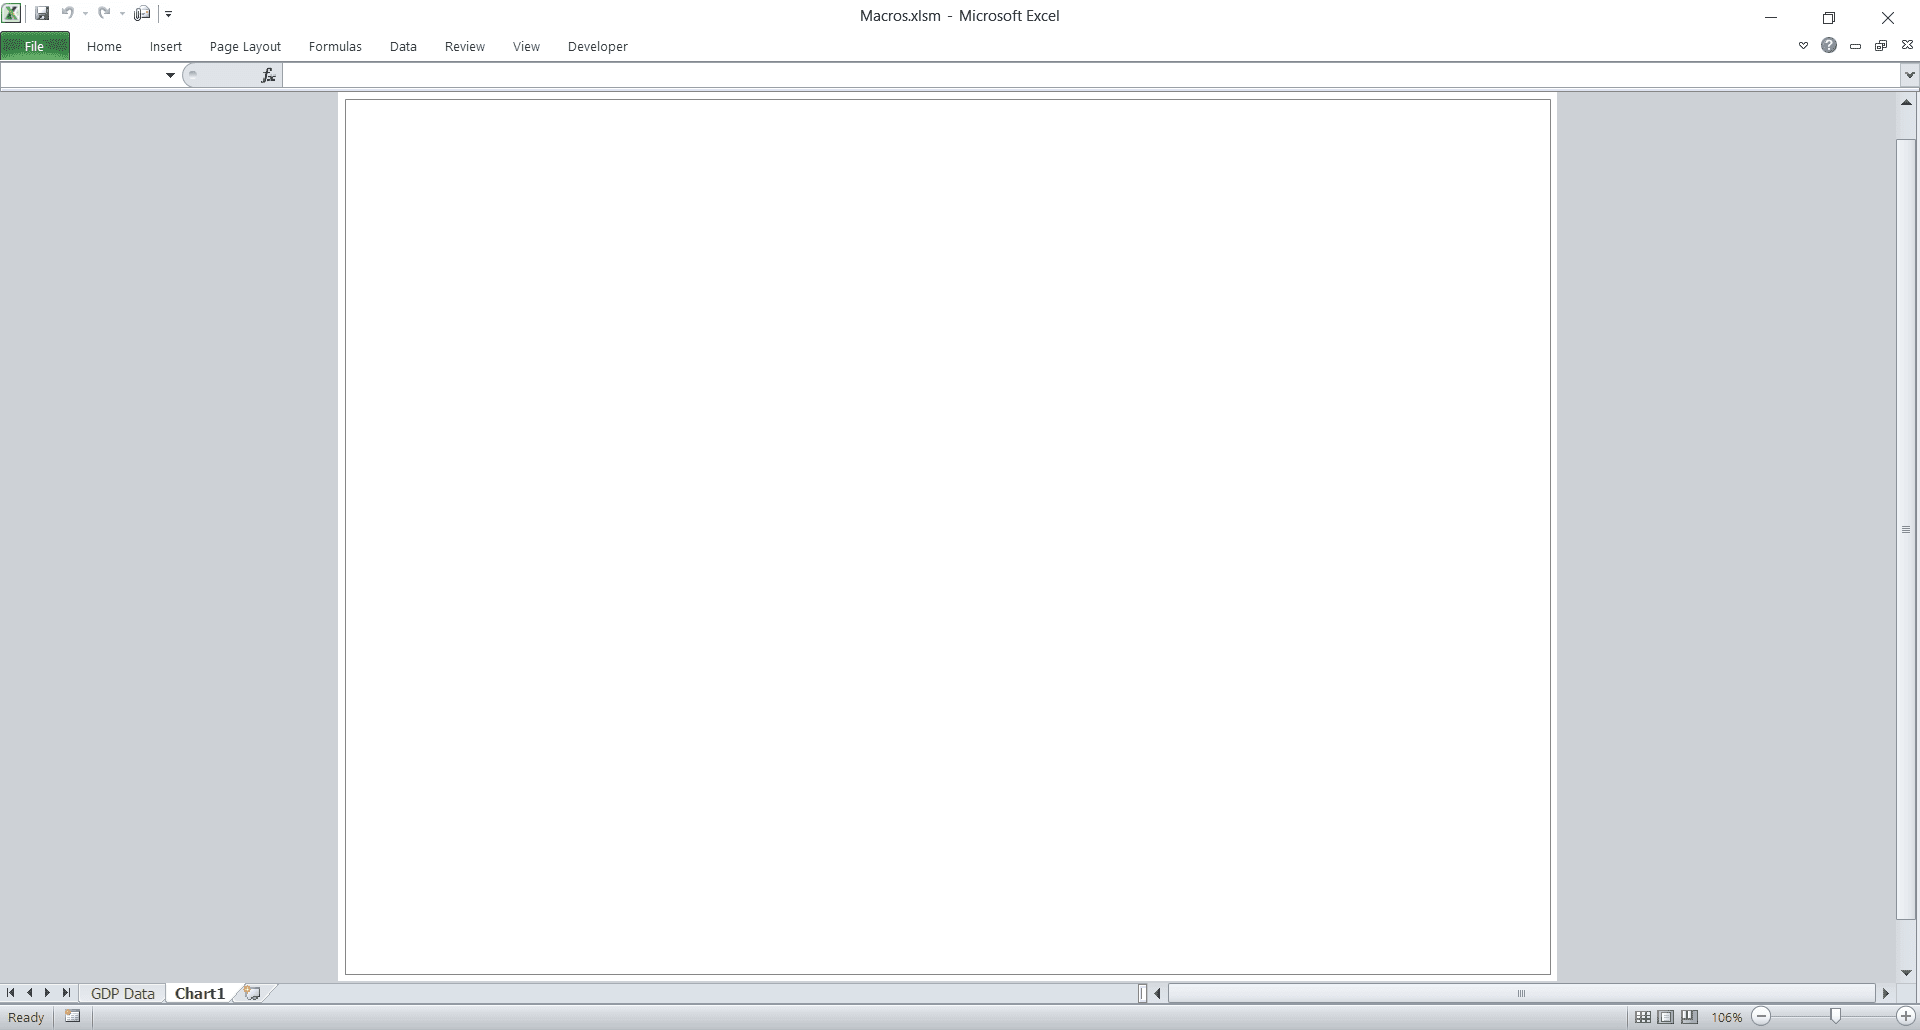The image size is (1920, 1030).
Task: Click the Insert Worksheet tab icon
Action: 251,992
